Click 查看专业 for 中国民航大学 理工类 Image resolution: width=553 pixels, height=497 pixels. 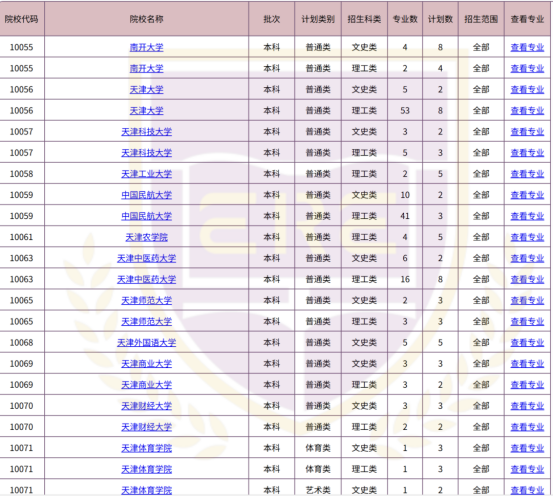click(527, 216)
